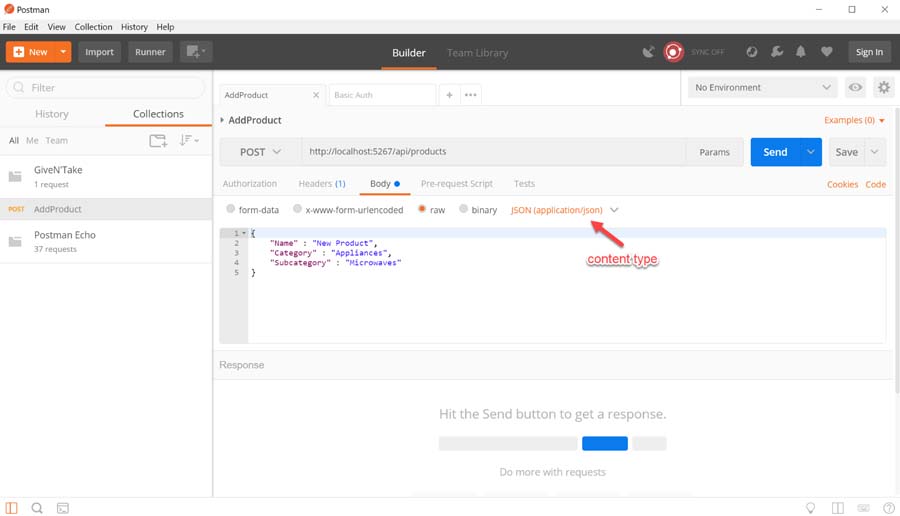Screen dimensions: 900x516
Task: Click the new window icon in toolbar
Action: [x=195, y=52]
